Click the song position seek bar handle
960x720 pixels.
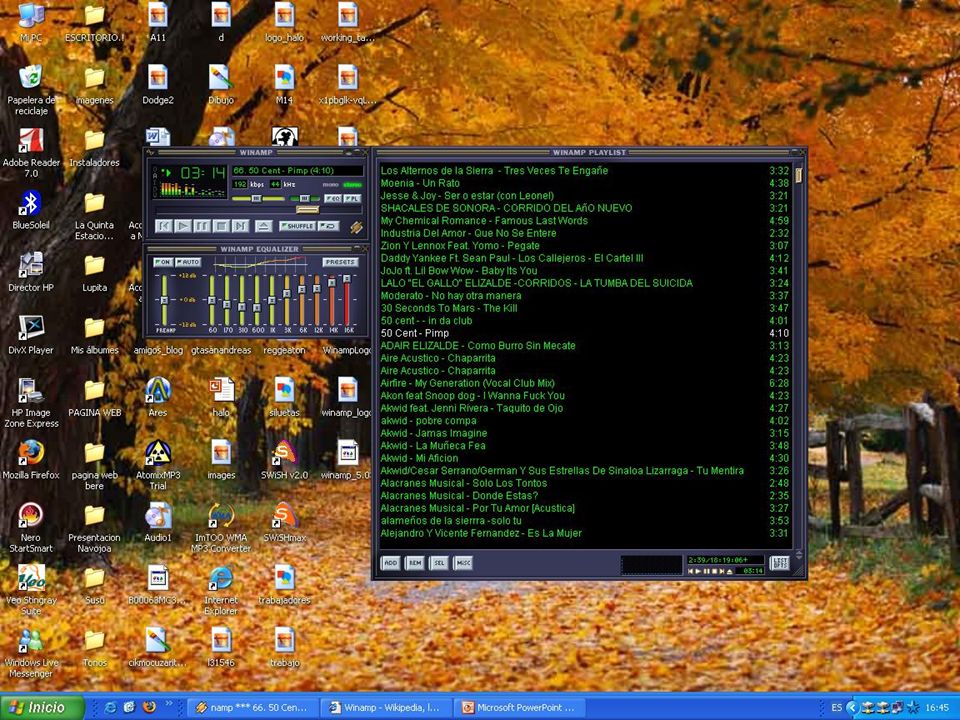(x=307, y=210)
